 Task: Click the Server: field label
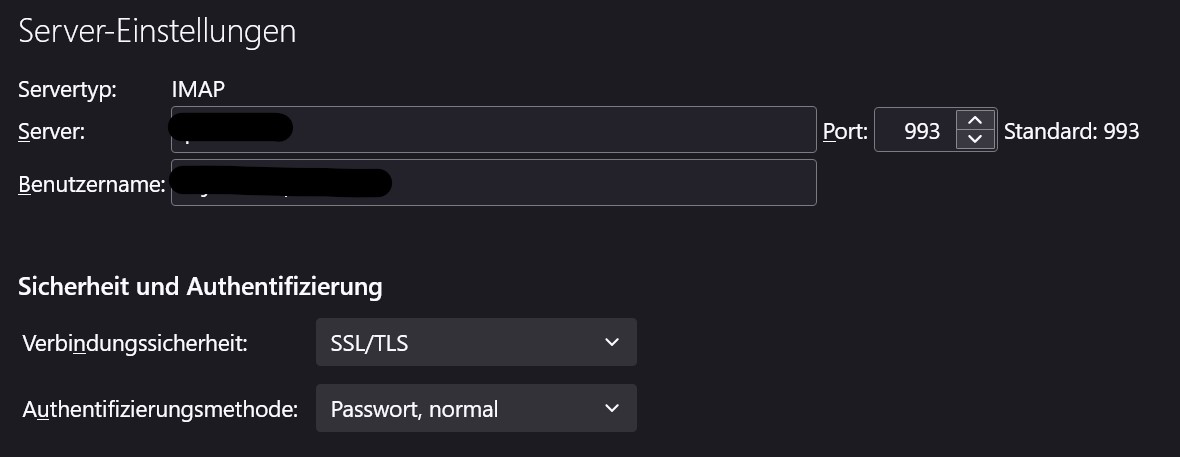[x=51, y=131]
